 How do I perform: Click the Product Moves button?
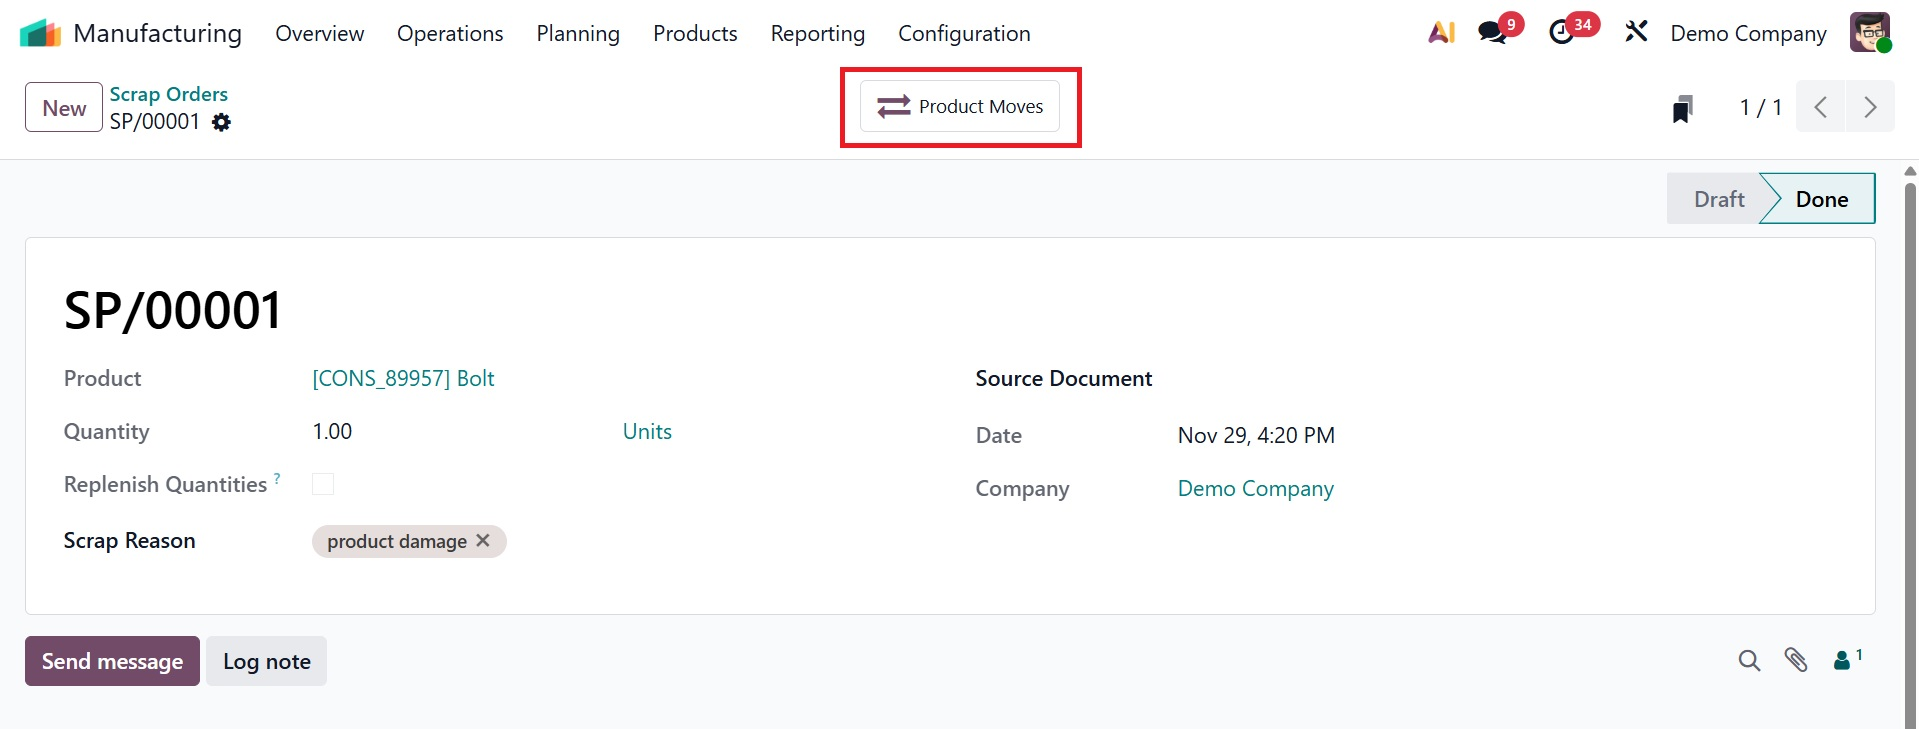[x=960, y=106]
